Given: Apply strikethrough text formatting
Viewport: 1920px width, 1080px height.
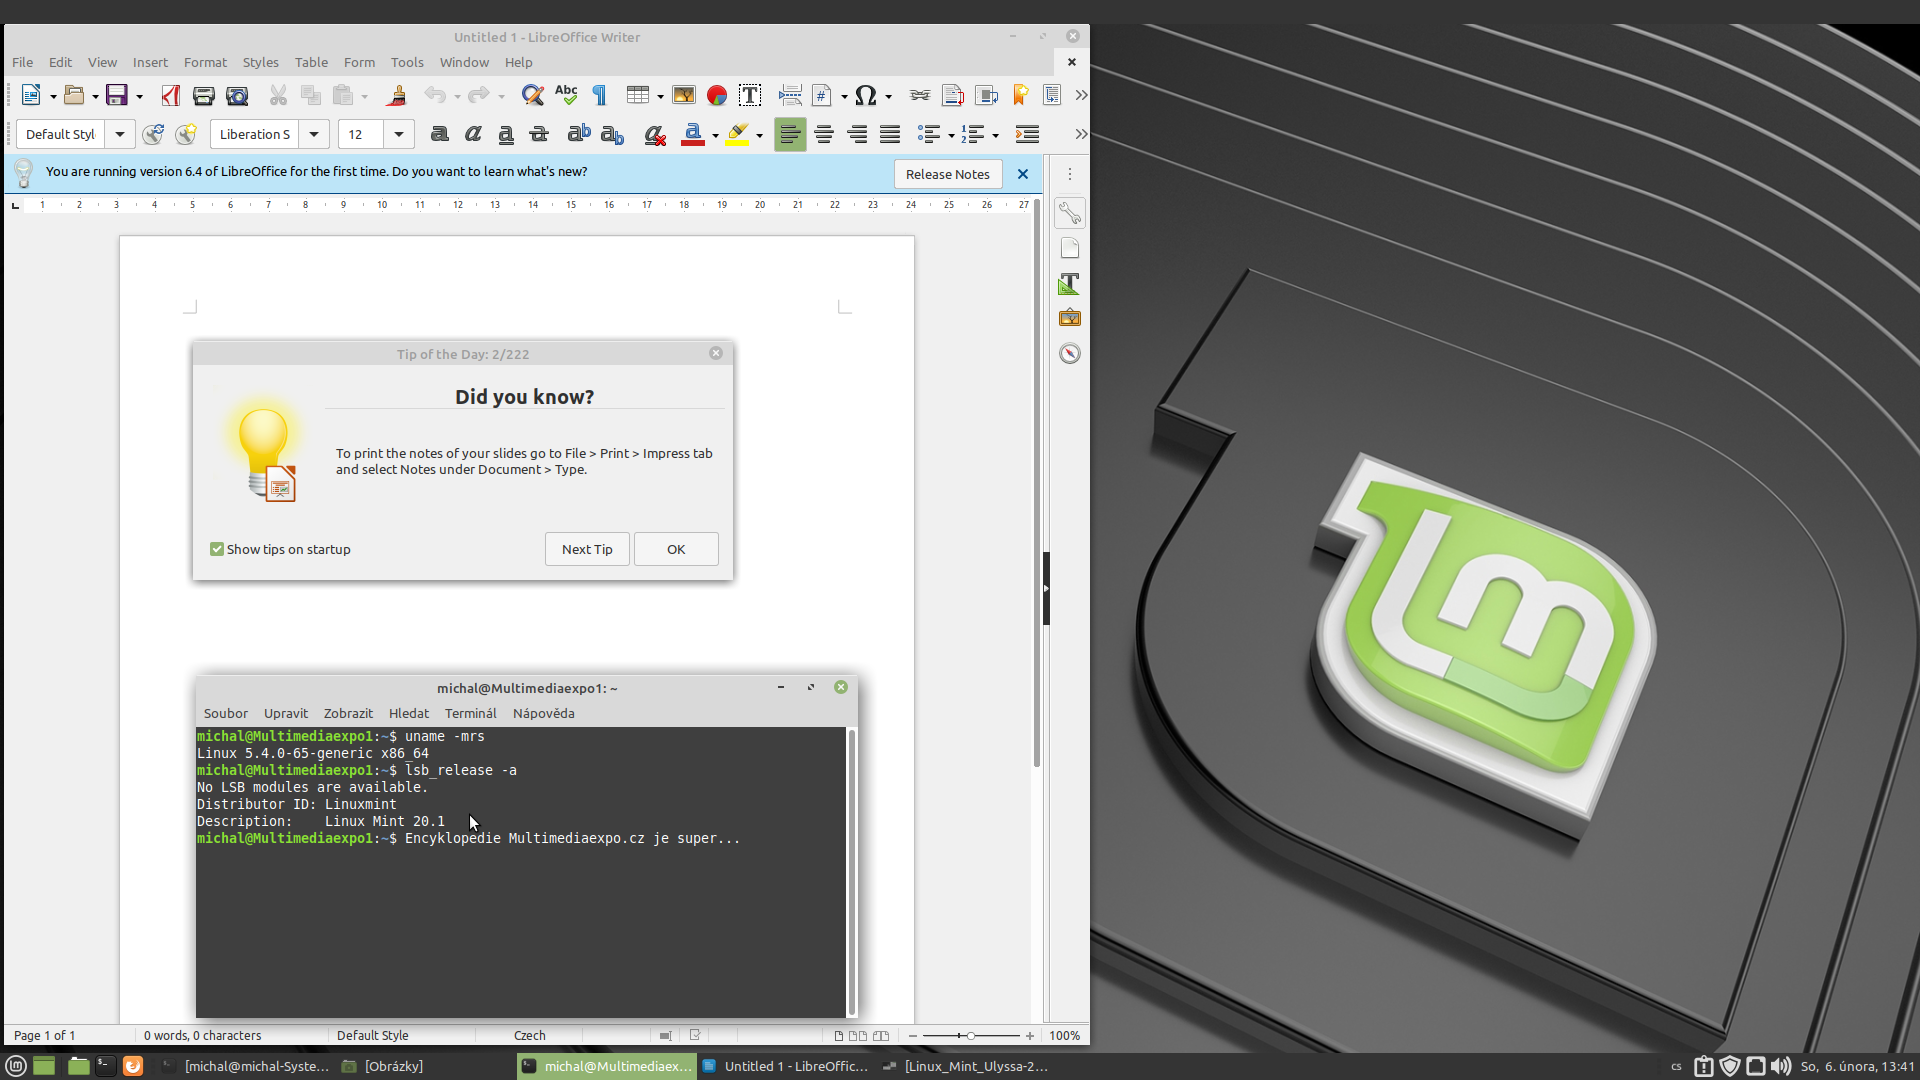Looking at the screenshot, I should click(539, 134).
